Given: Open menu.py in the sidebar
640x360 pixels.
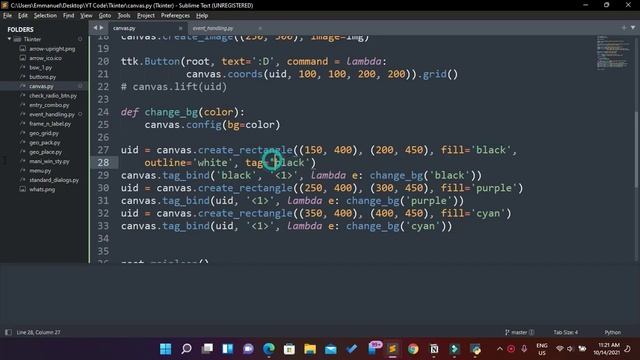Looking at the screenshot, I should pos(40,171).
